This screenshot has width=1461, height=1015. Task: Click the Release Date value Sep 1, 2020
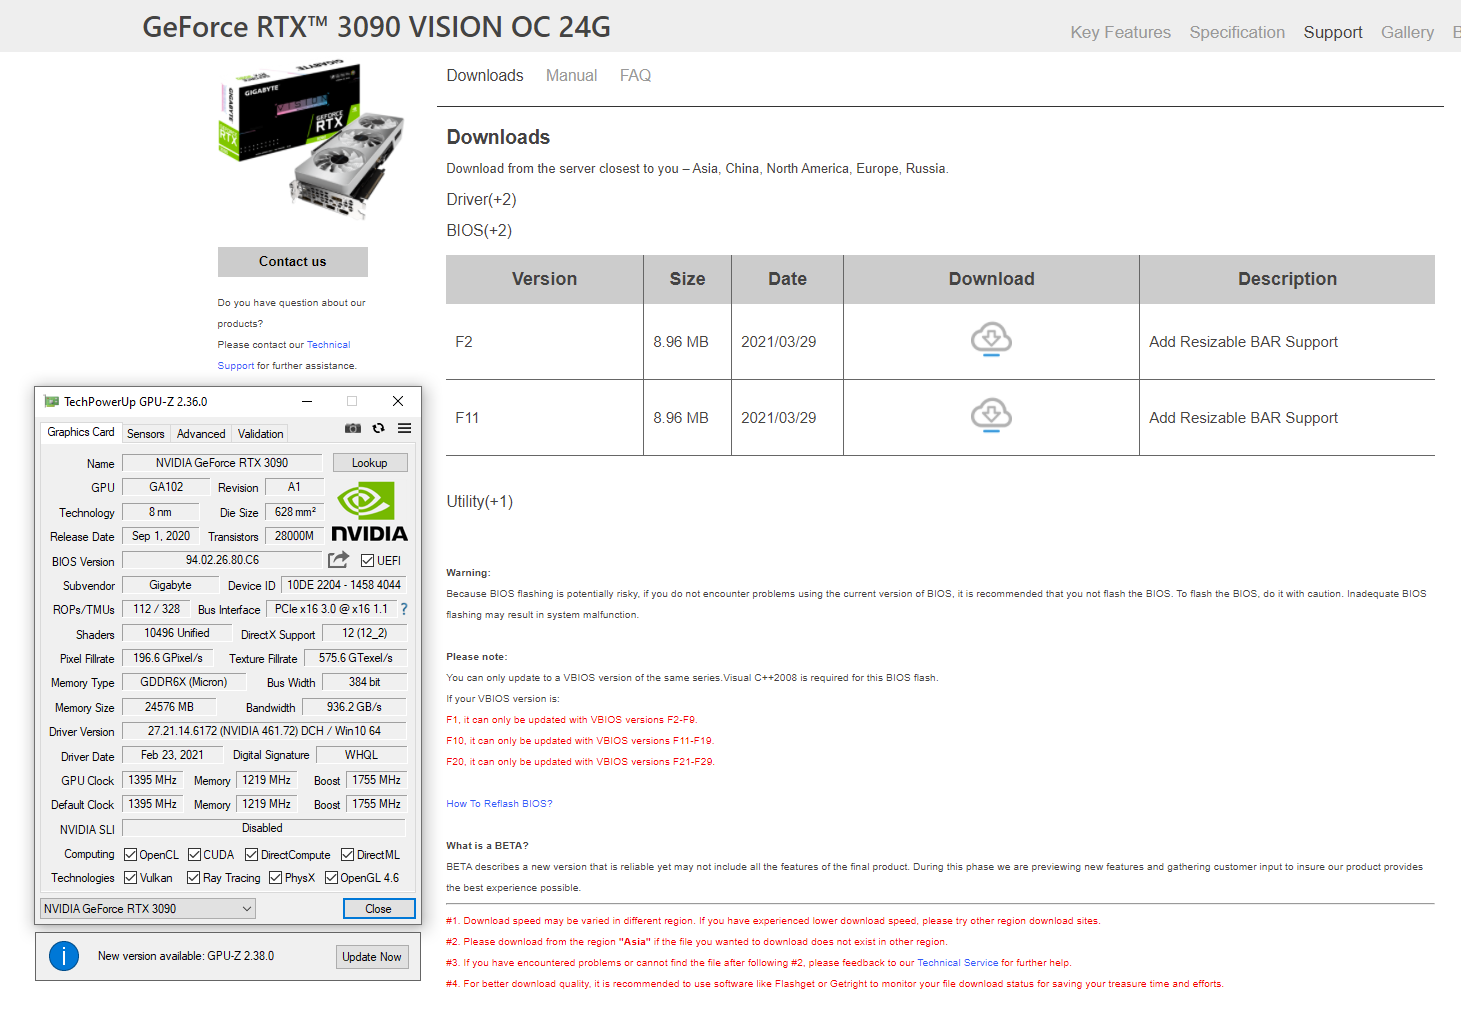pos(160,536)
